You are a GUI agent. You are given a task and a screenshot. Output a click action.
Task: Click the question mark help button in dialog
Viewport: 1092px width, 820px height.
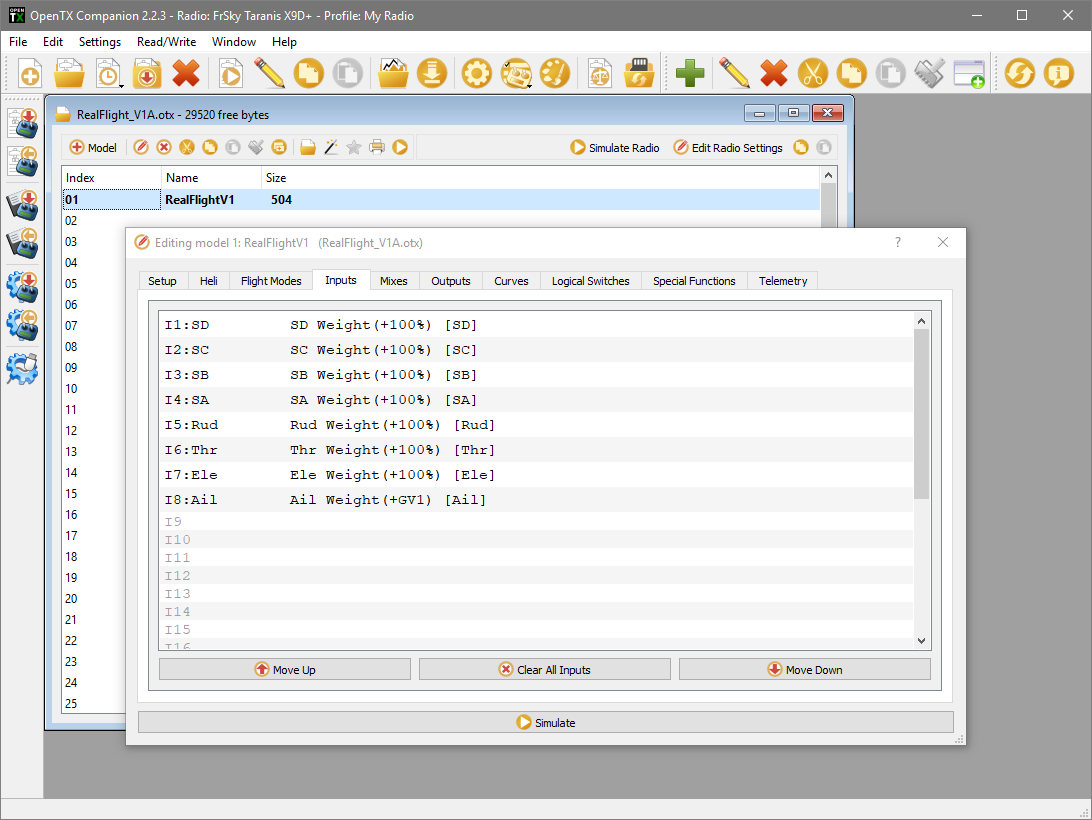coord(898,242)
